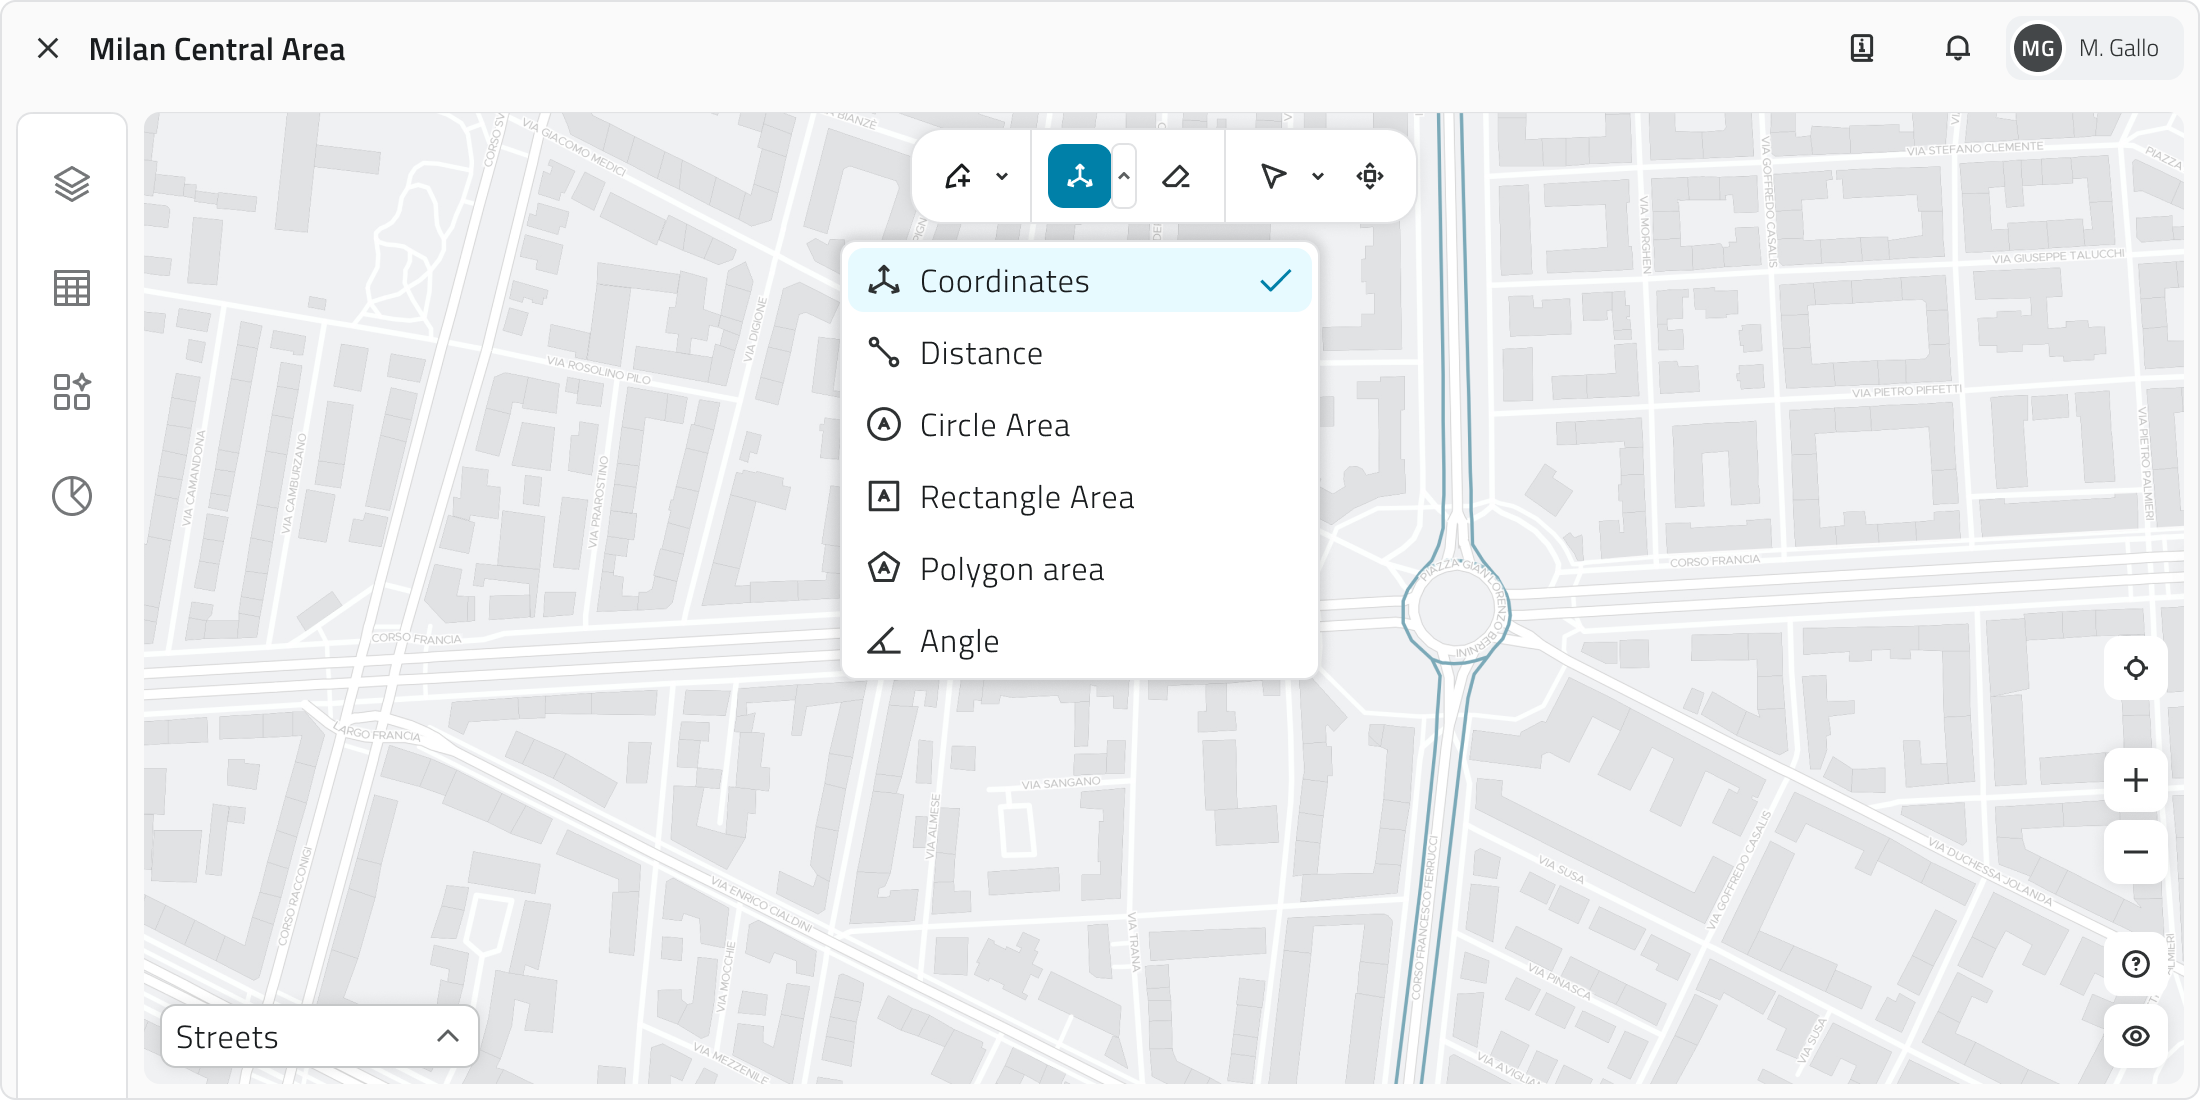Screen dimensions: 2200x1100
Task: Expand the draw shape tool chevron
Action: (x=1002, y=177)
